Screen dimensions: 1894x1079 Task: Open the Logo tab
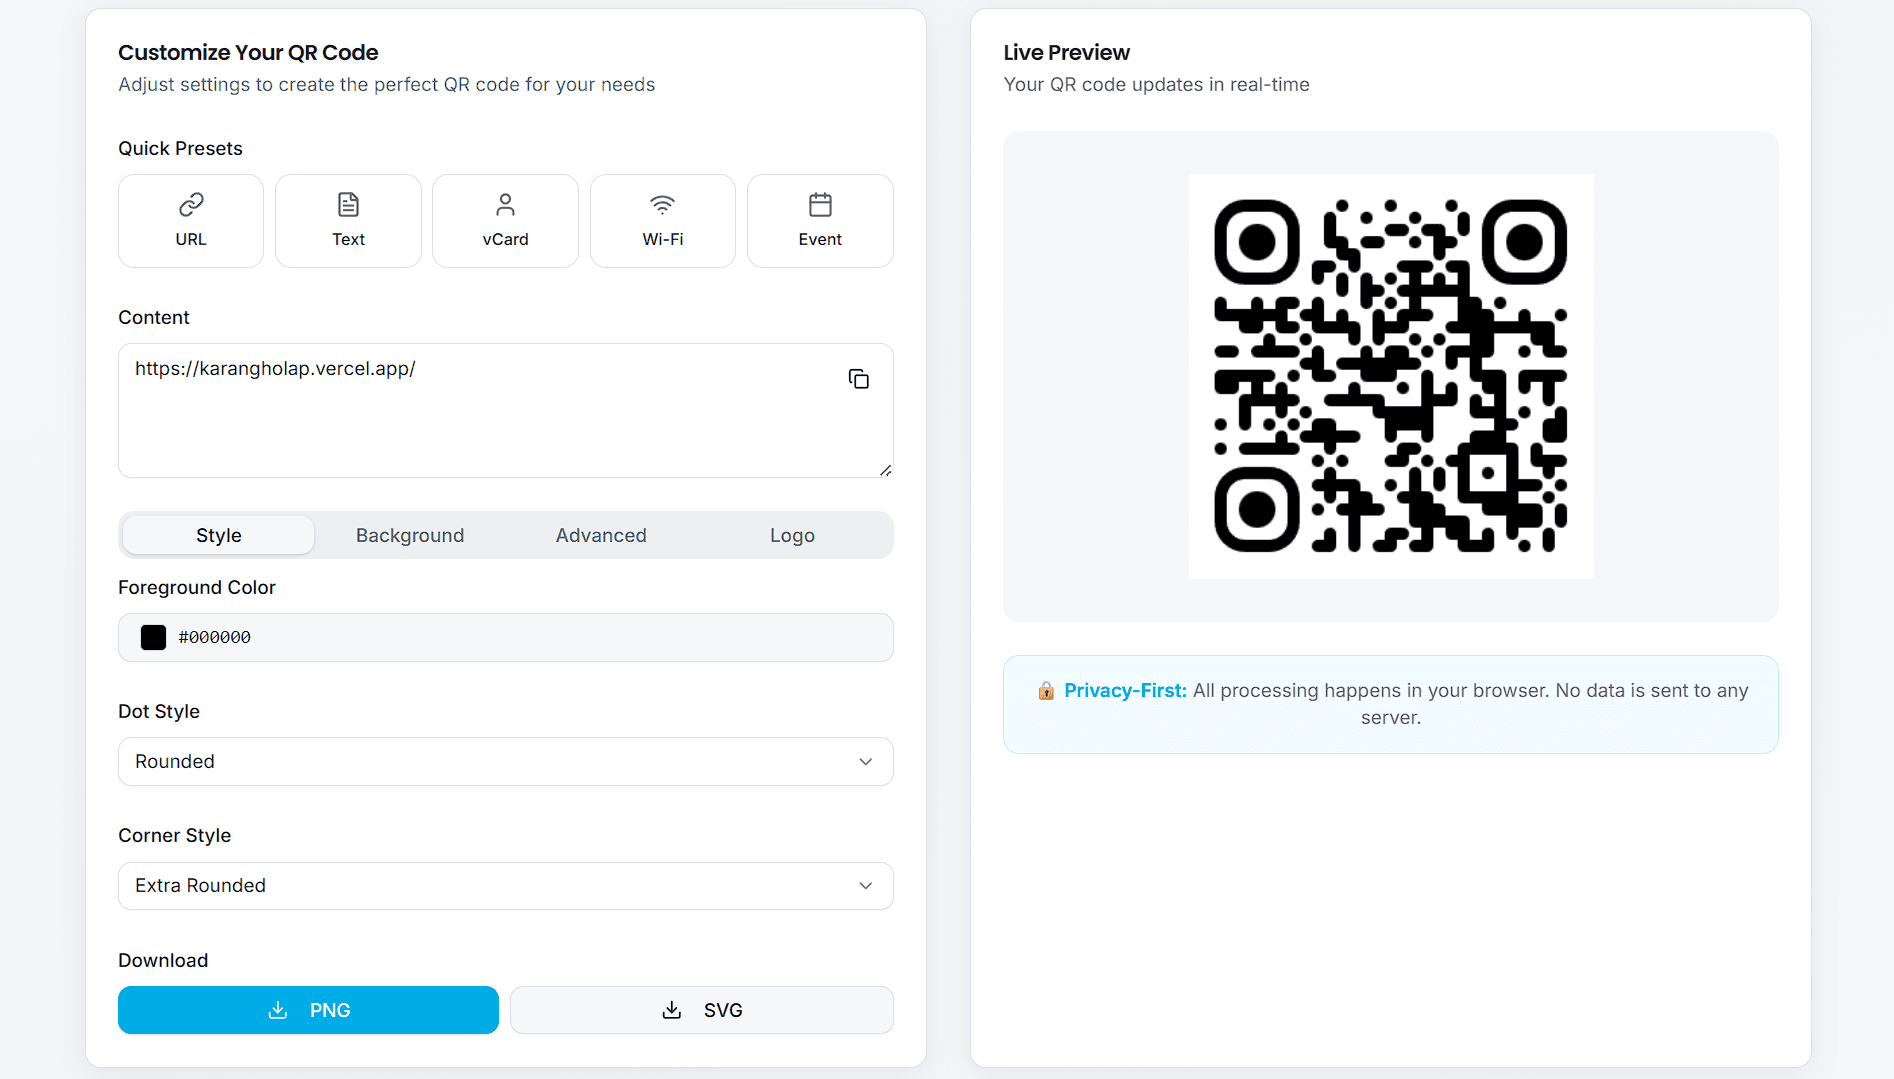792,535
